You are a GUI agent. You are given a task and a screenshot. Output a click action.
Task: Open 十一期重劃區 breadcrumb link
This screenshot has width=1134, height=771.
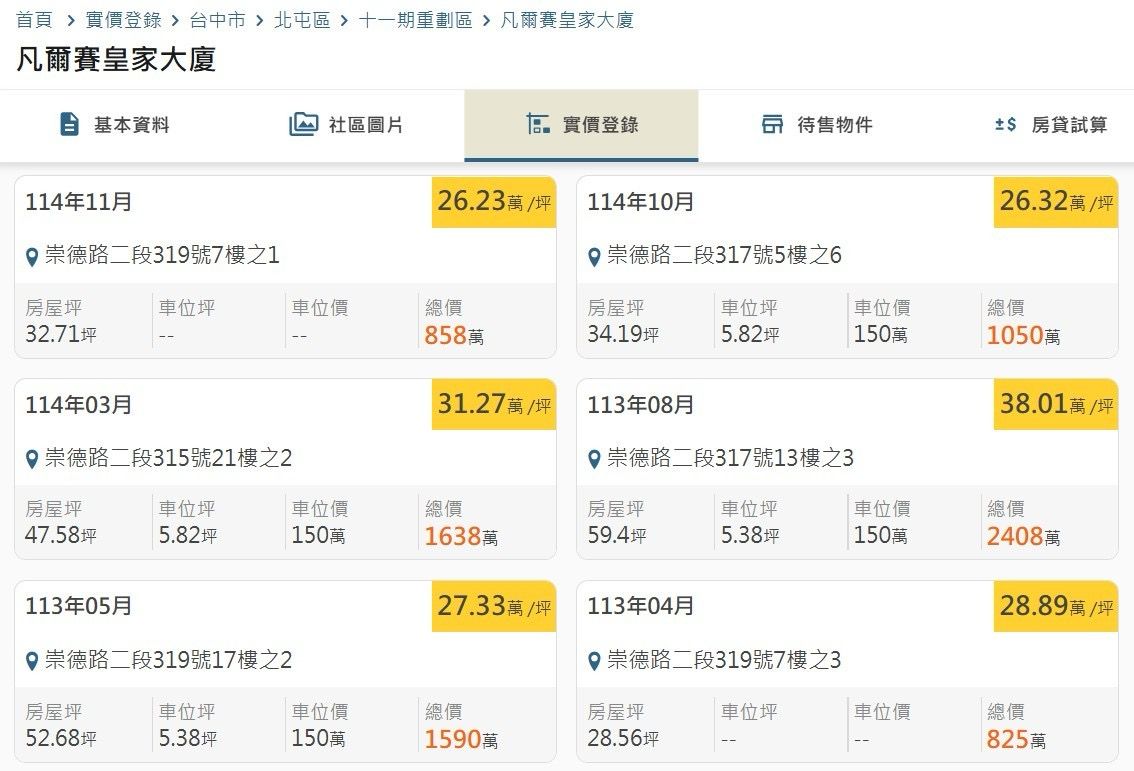coord(415,20)
